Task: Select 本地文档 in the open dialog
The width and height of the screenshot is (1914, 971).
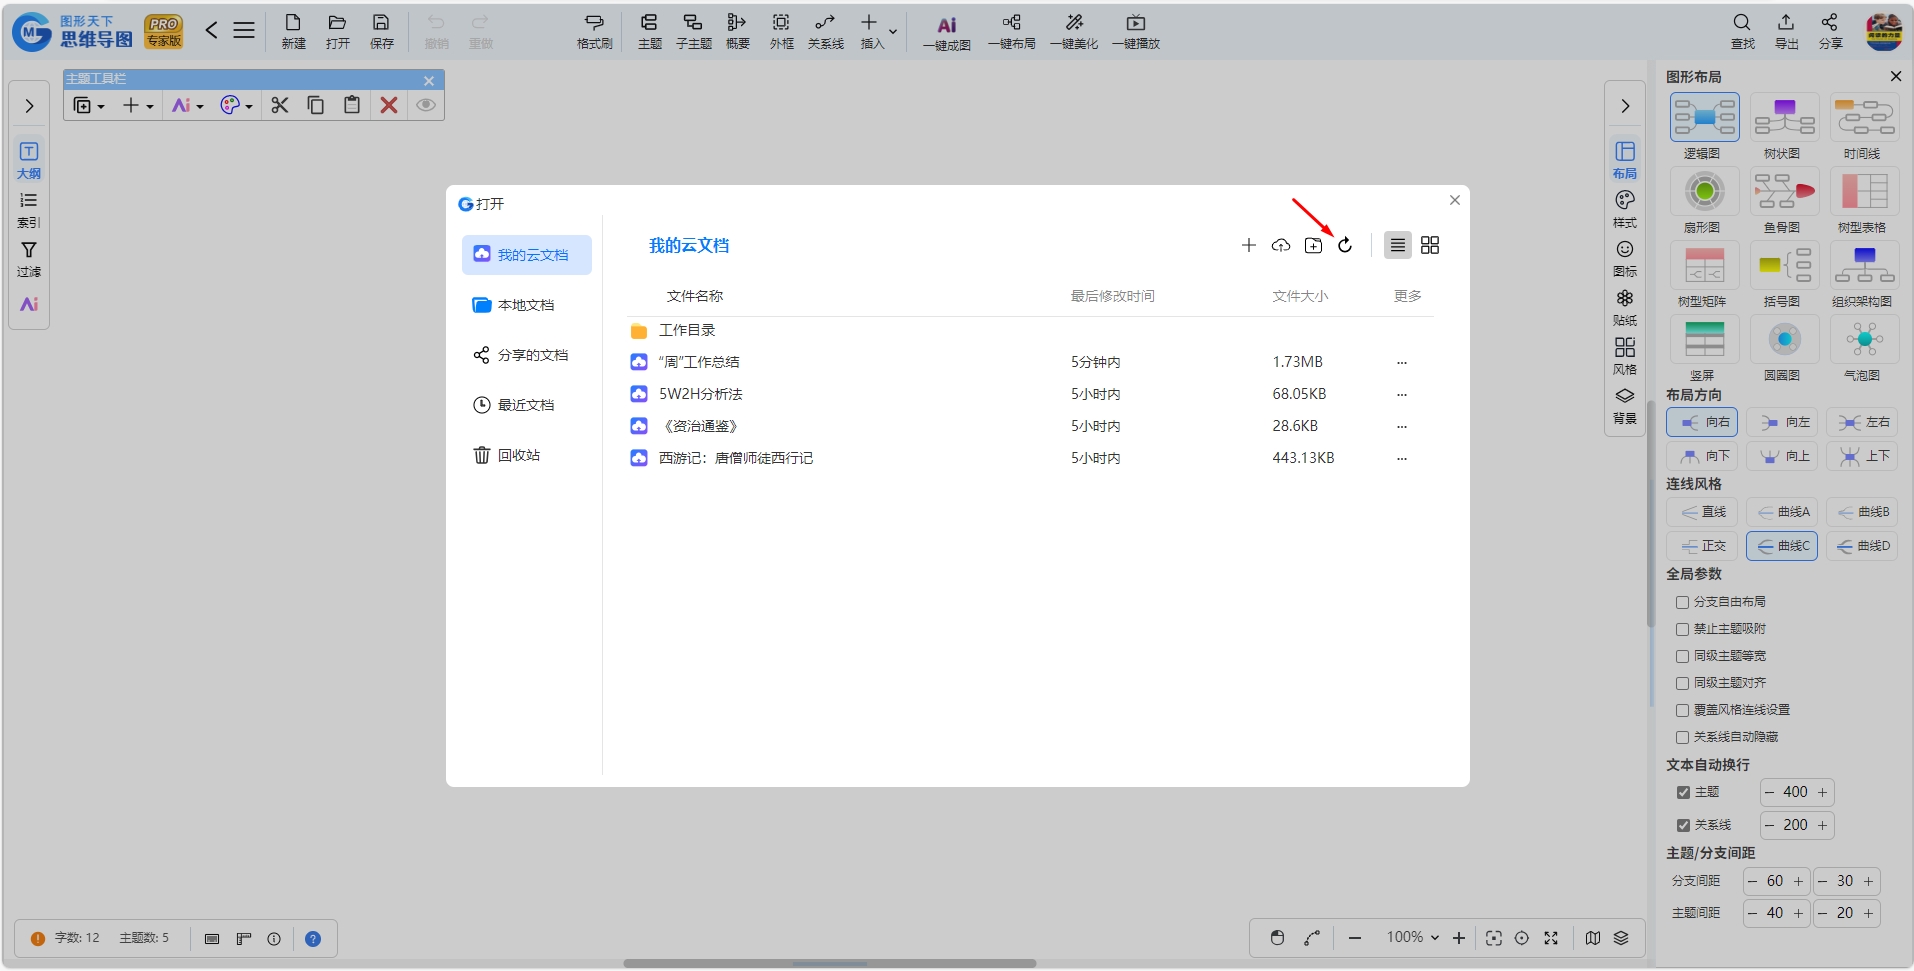Action: 527,305
